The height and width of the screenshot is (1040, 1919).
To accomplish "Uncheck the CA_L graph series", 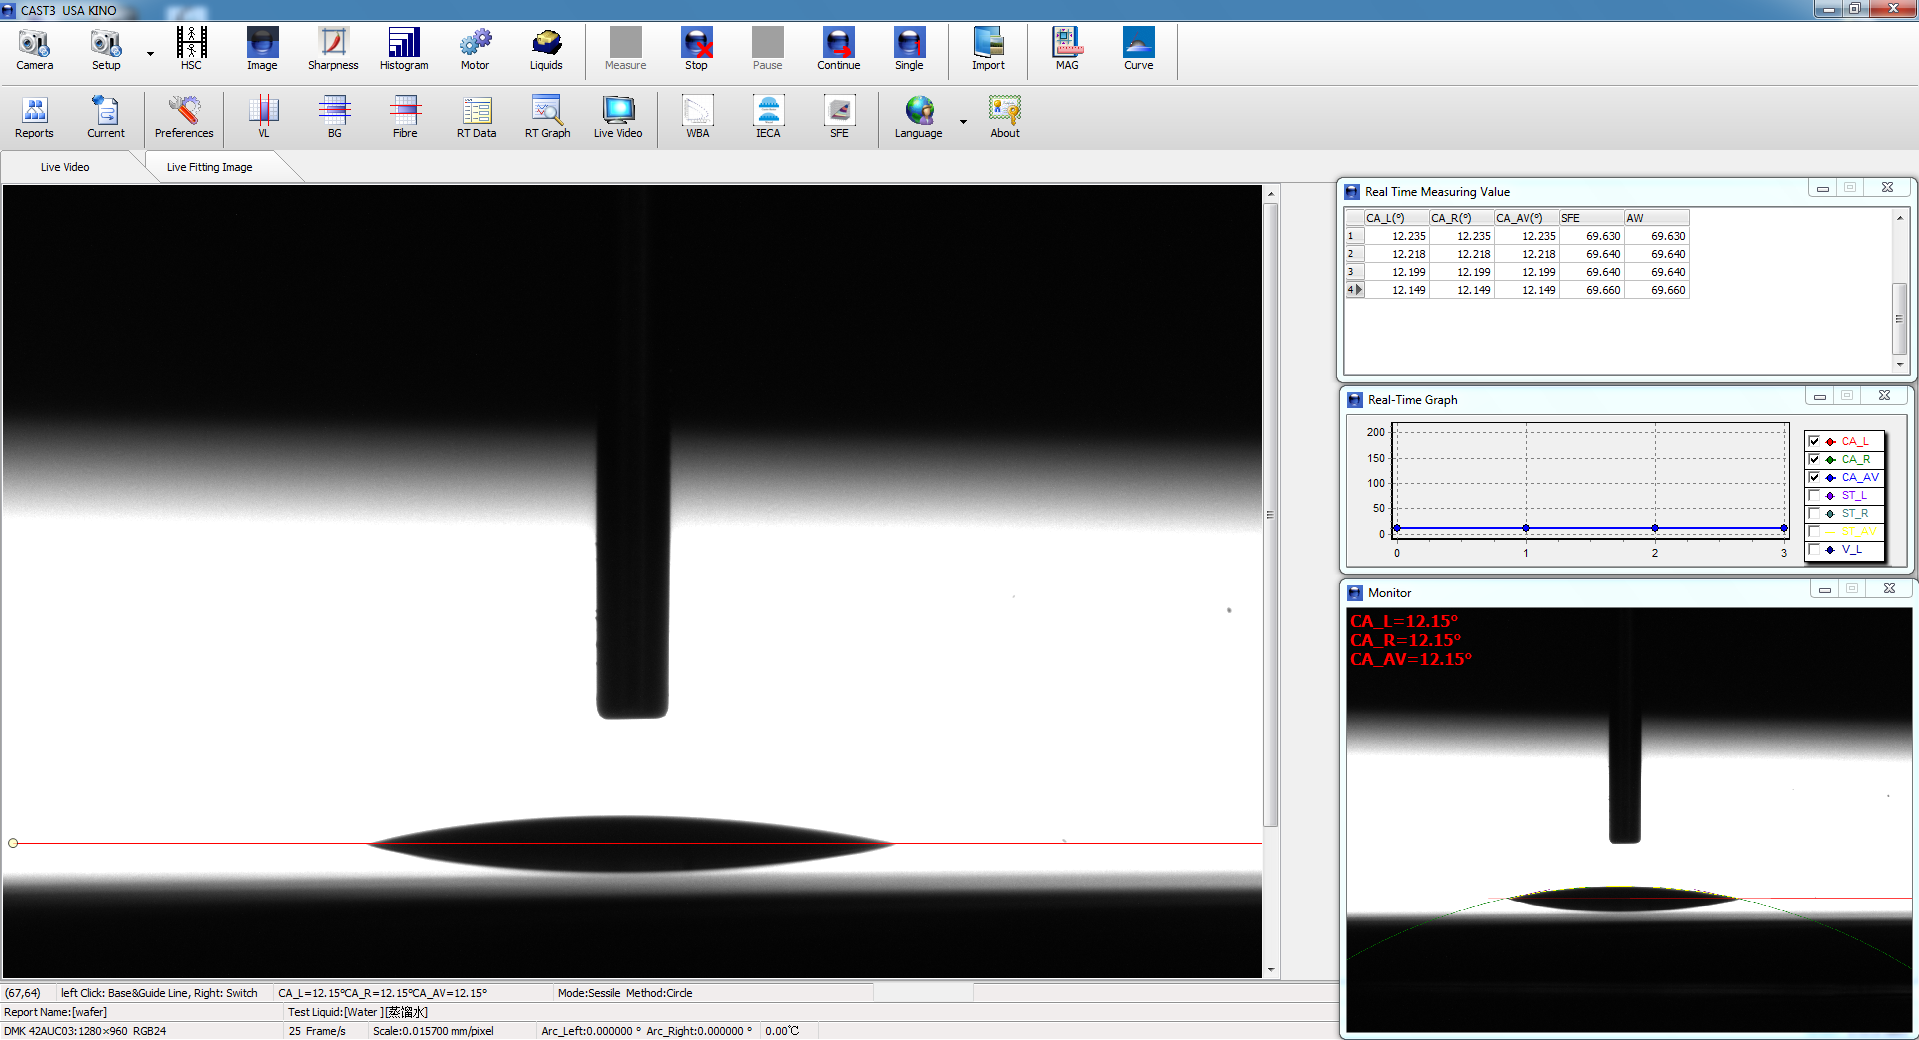I will (1814, 441).
